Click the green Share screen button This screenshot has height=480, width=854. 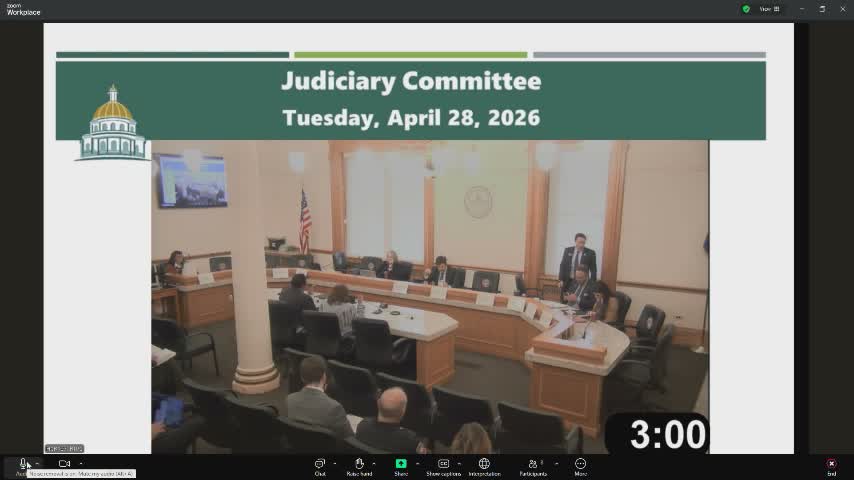401,464
